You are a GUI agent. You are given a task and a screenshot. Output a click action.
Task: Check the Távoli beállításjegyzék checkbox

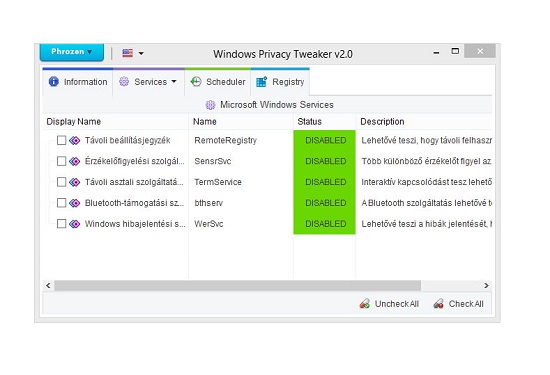(x=61, y=140)
